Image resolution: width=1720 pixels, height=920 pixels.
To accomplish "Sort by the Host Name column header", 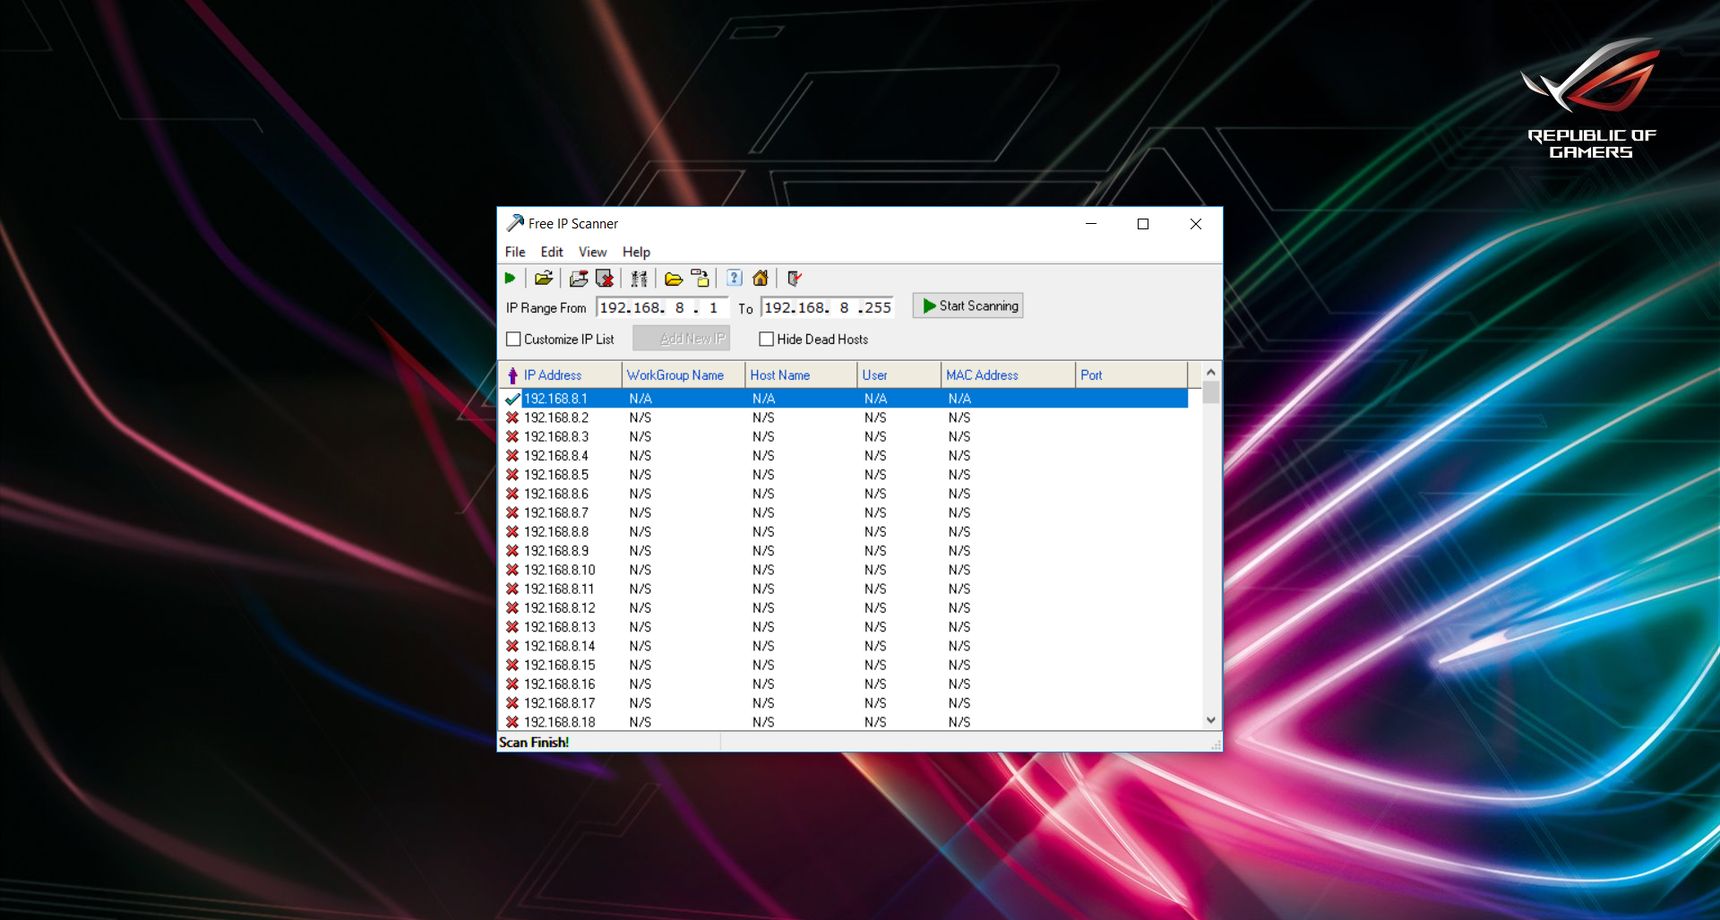I will point(801,375).
